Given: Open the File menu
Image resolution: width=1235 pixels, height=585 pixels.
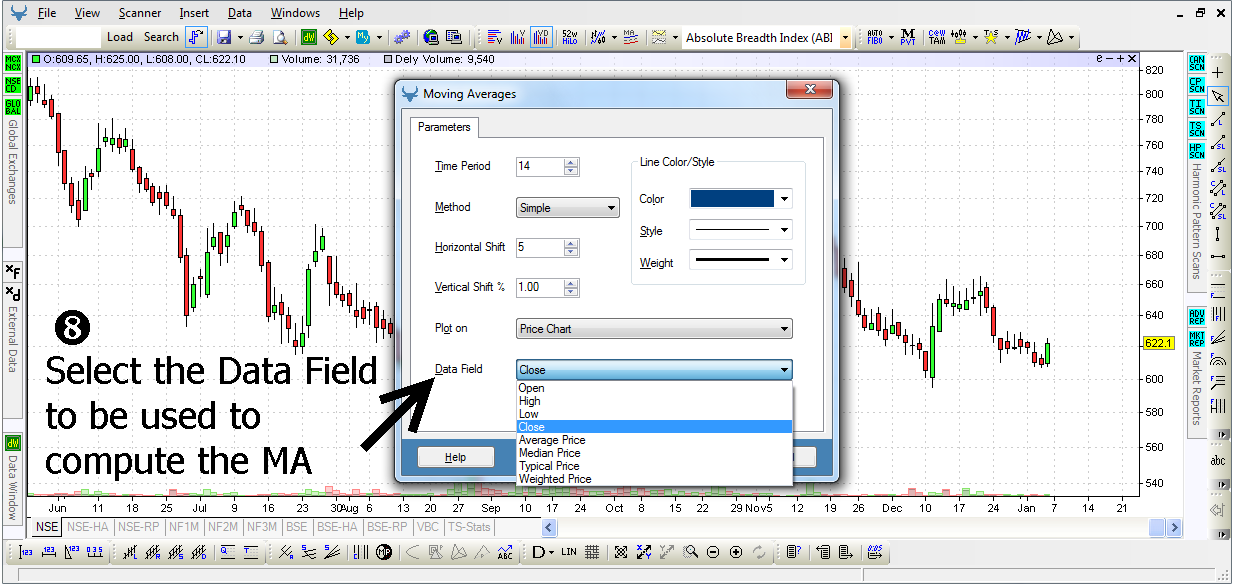Looking at the screenshot, I should coord(46,13).
